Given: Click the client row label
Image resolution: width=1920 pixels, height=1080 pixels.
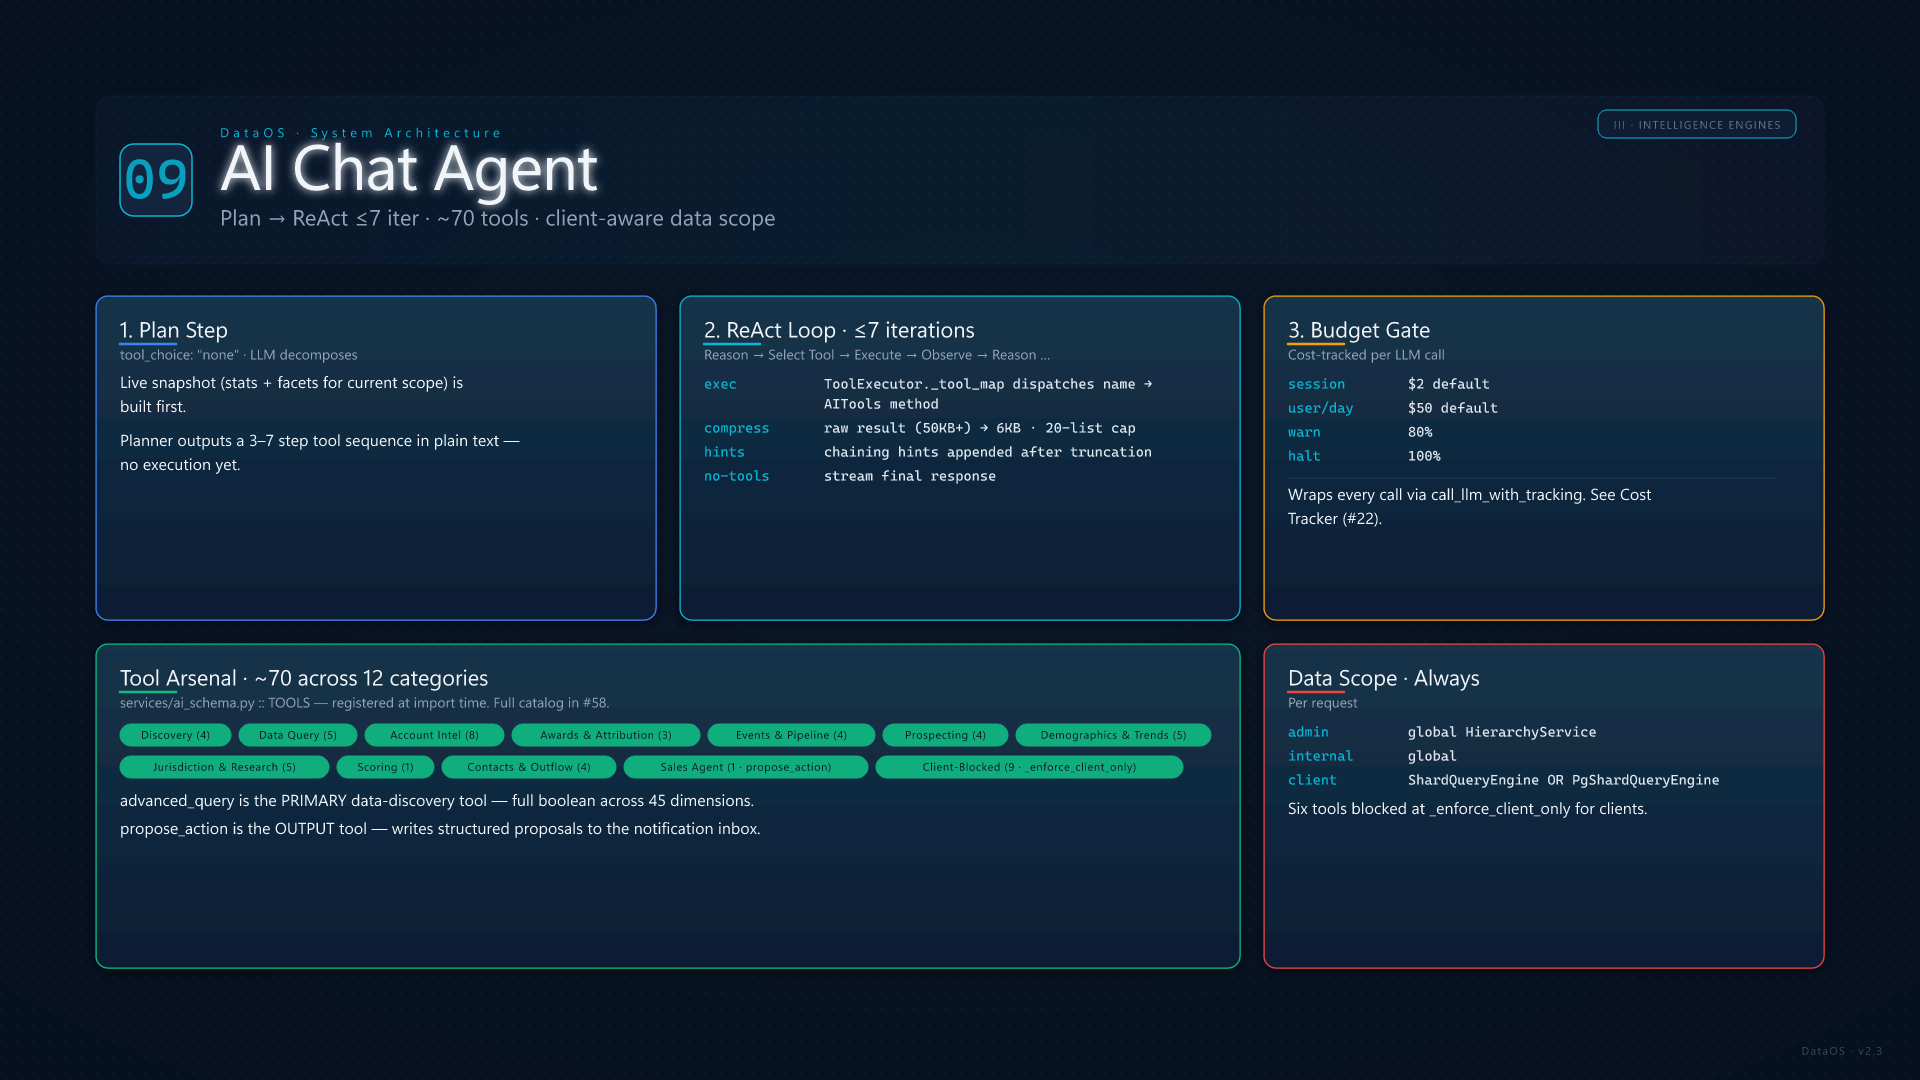Looking at the screenshot, I should click(1312, 780).
